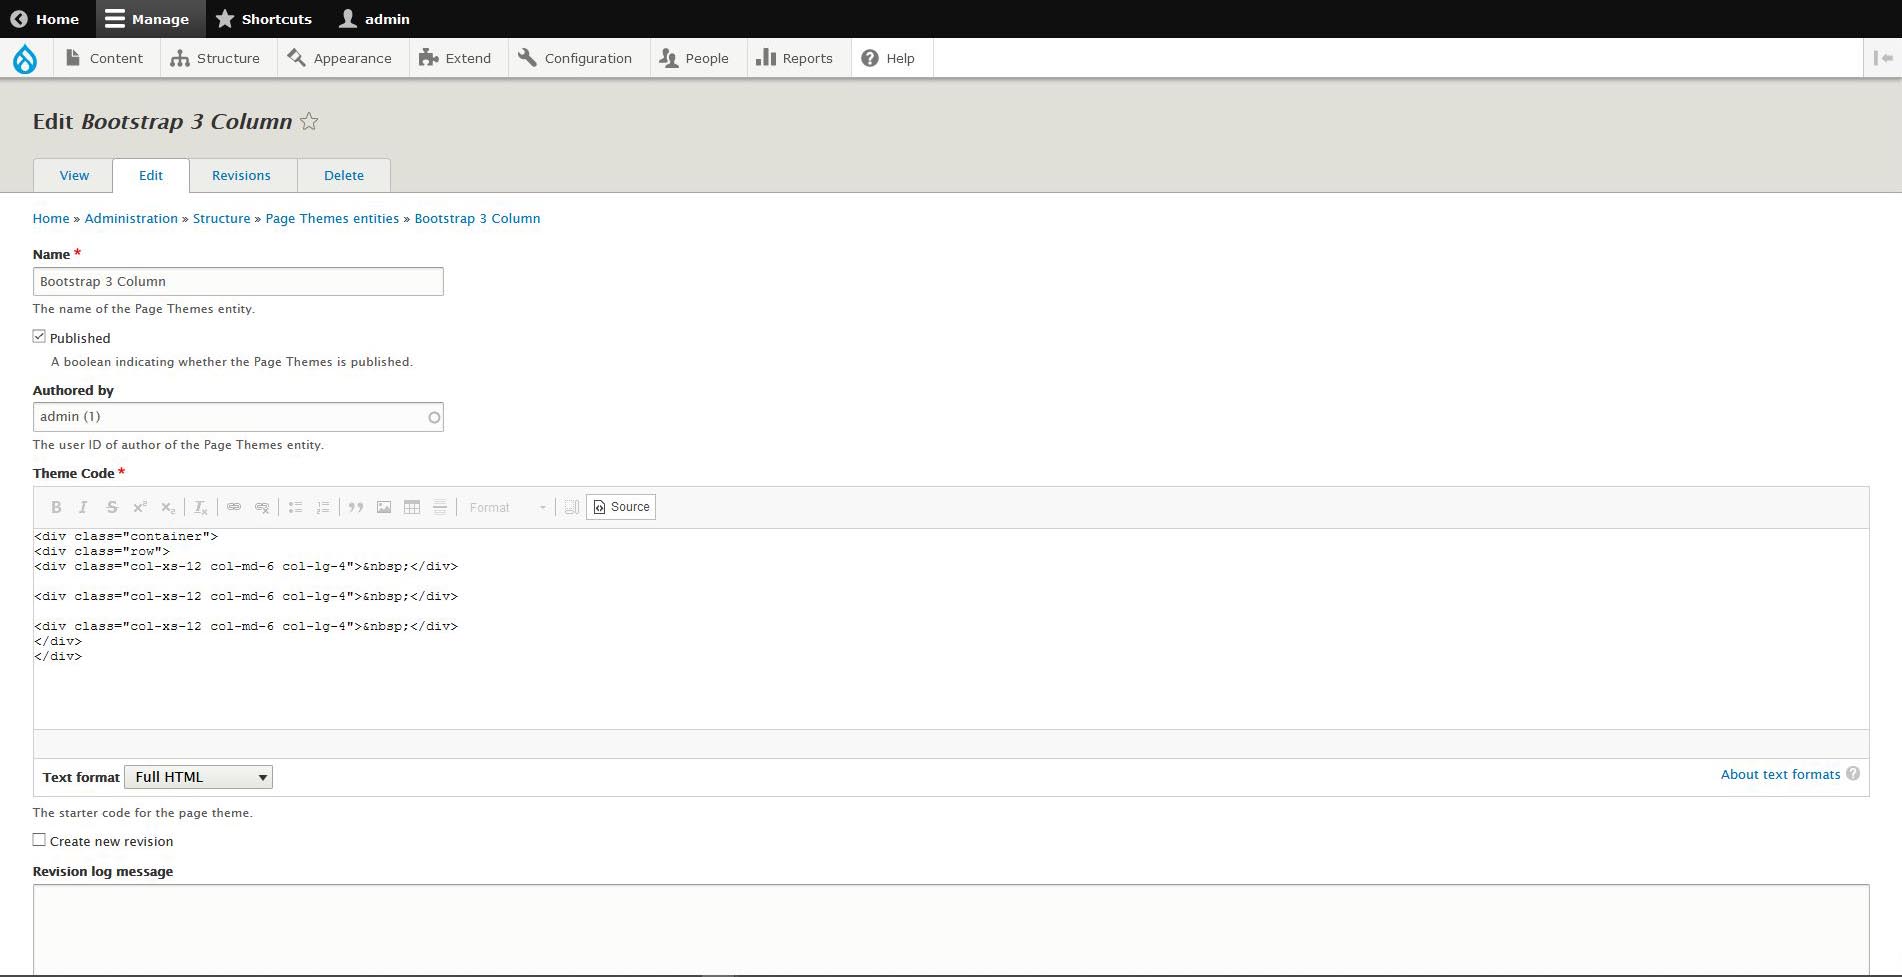Toggle the Published checkbox
This screenshot has height=977, width=1902.
[x=39, y=337]
